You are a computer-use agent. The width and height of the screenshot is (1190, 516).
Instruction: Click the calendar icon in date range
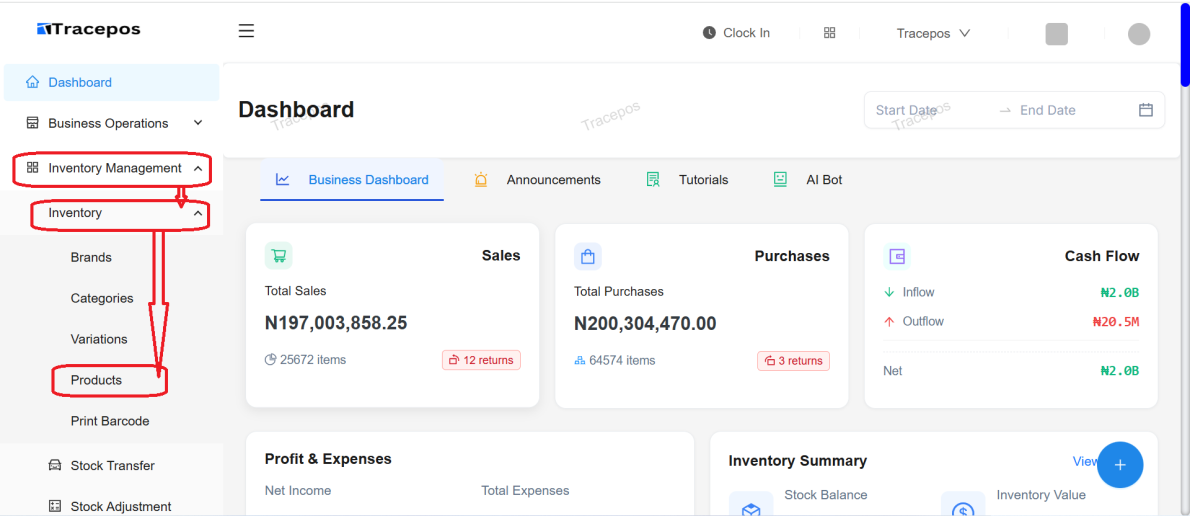(1146, 110)
